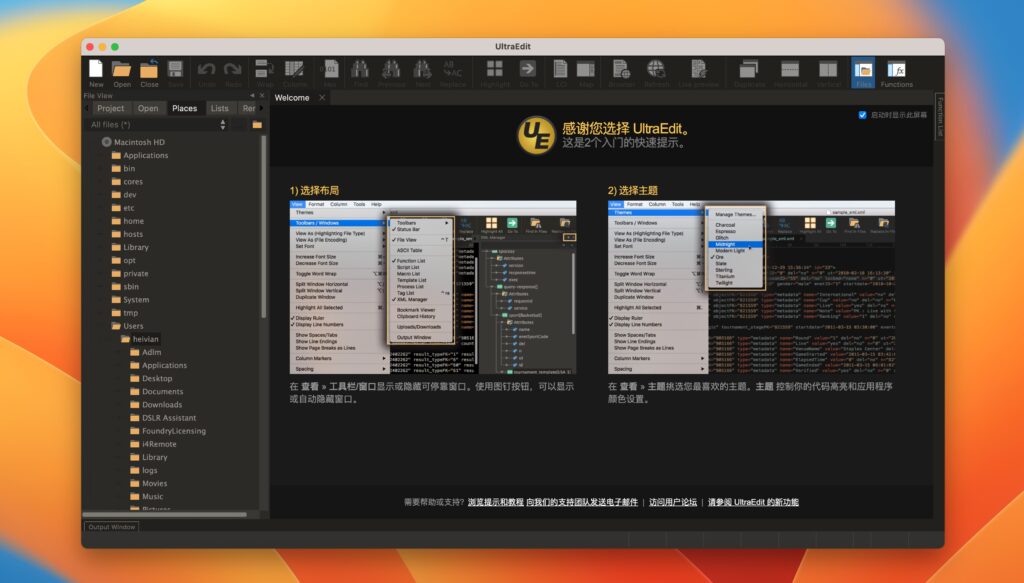Uncheck the 启动时显示此屏幕 checkbox
Viewport: 1024px width, 583px height.
pyautogui.click(x=862, y=114)
